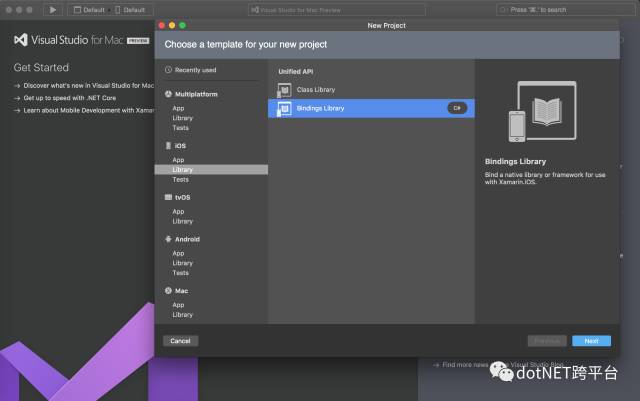This screenshot has height=401, width=640.
Task: Click the Visual Studio logo icon
Action: tap(21, 40)
